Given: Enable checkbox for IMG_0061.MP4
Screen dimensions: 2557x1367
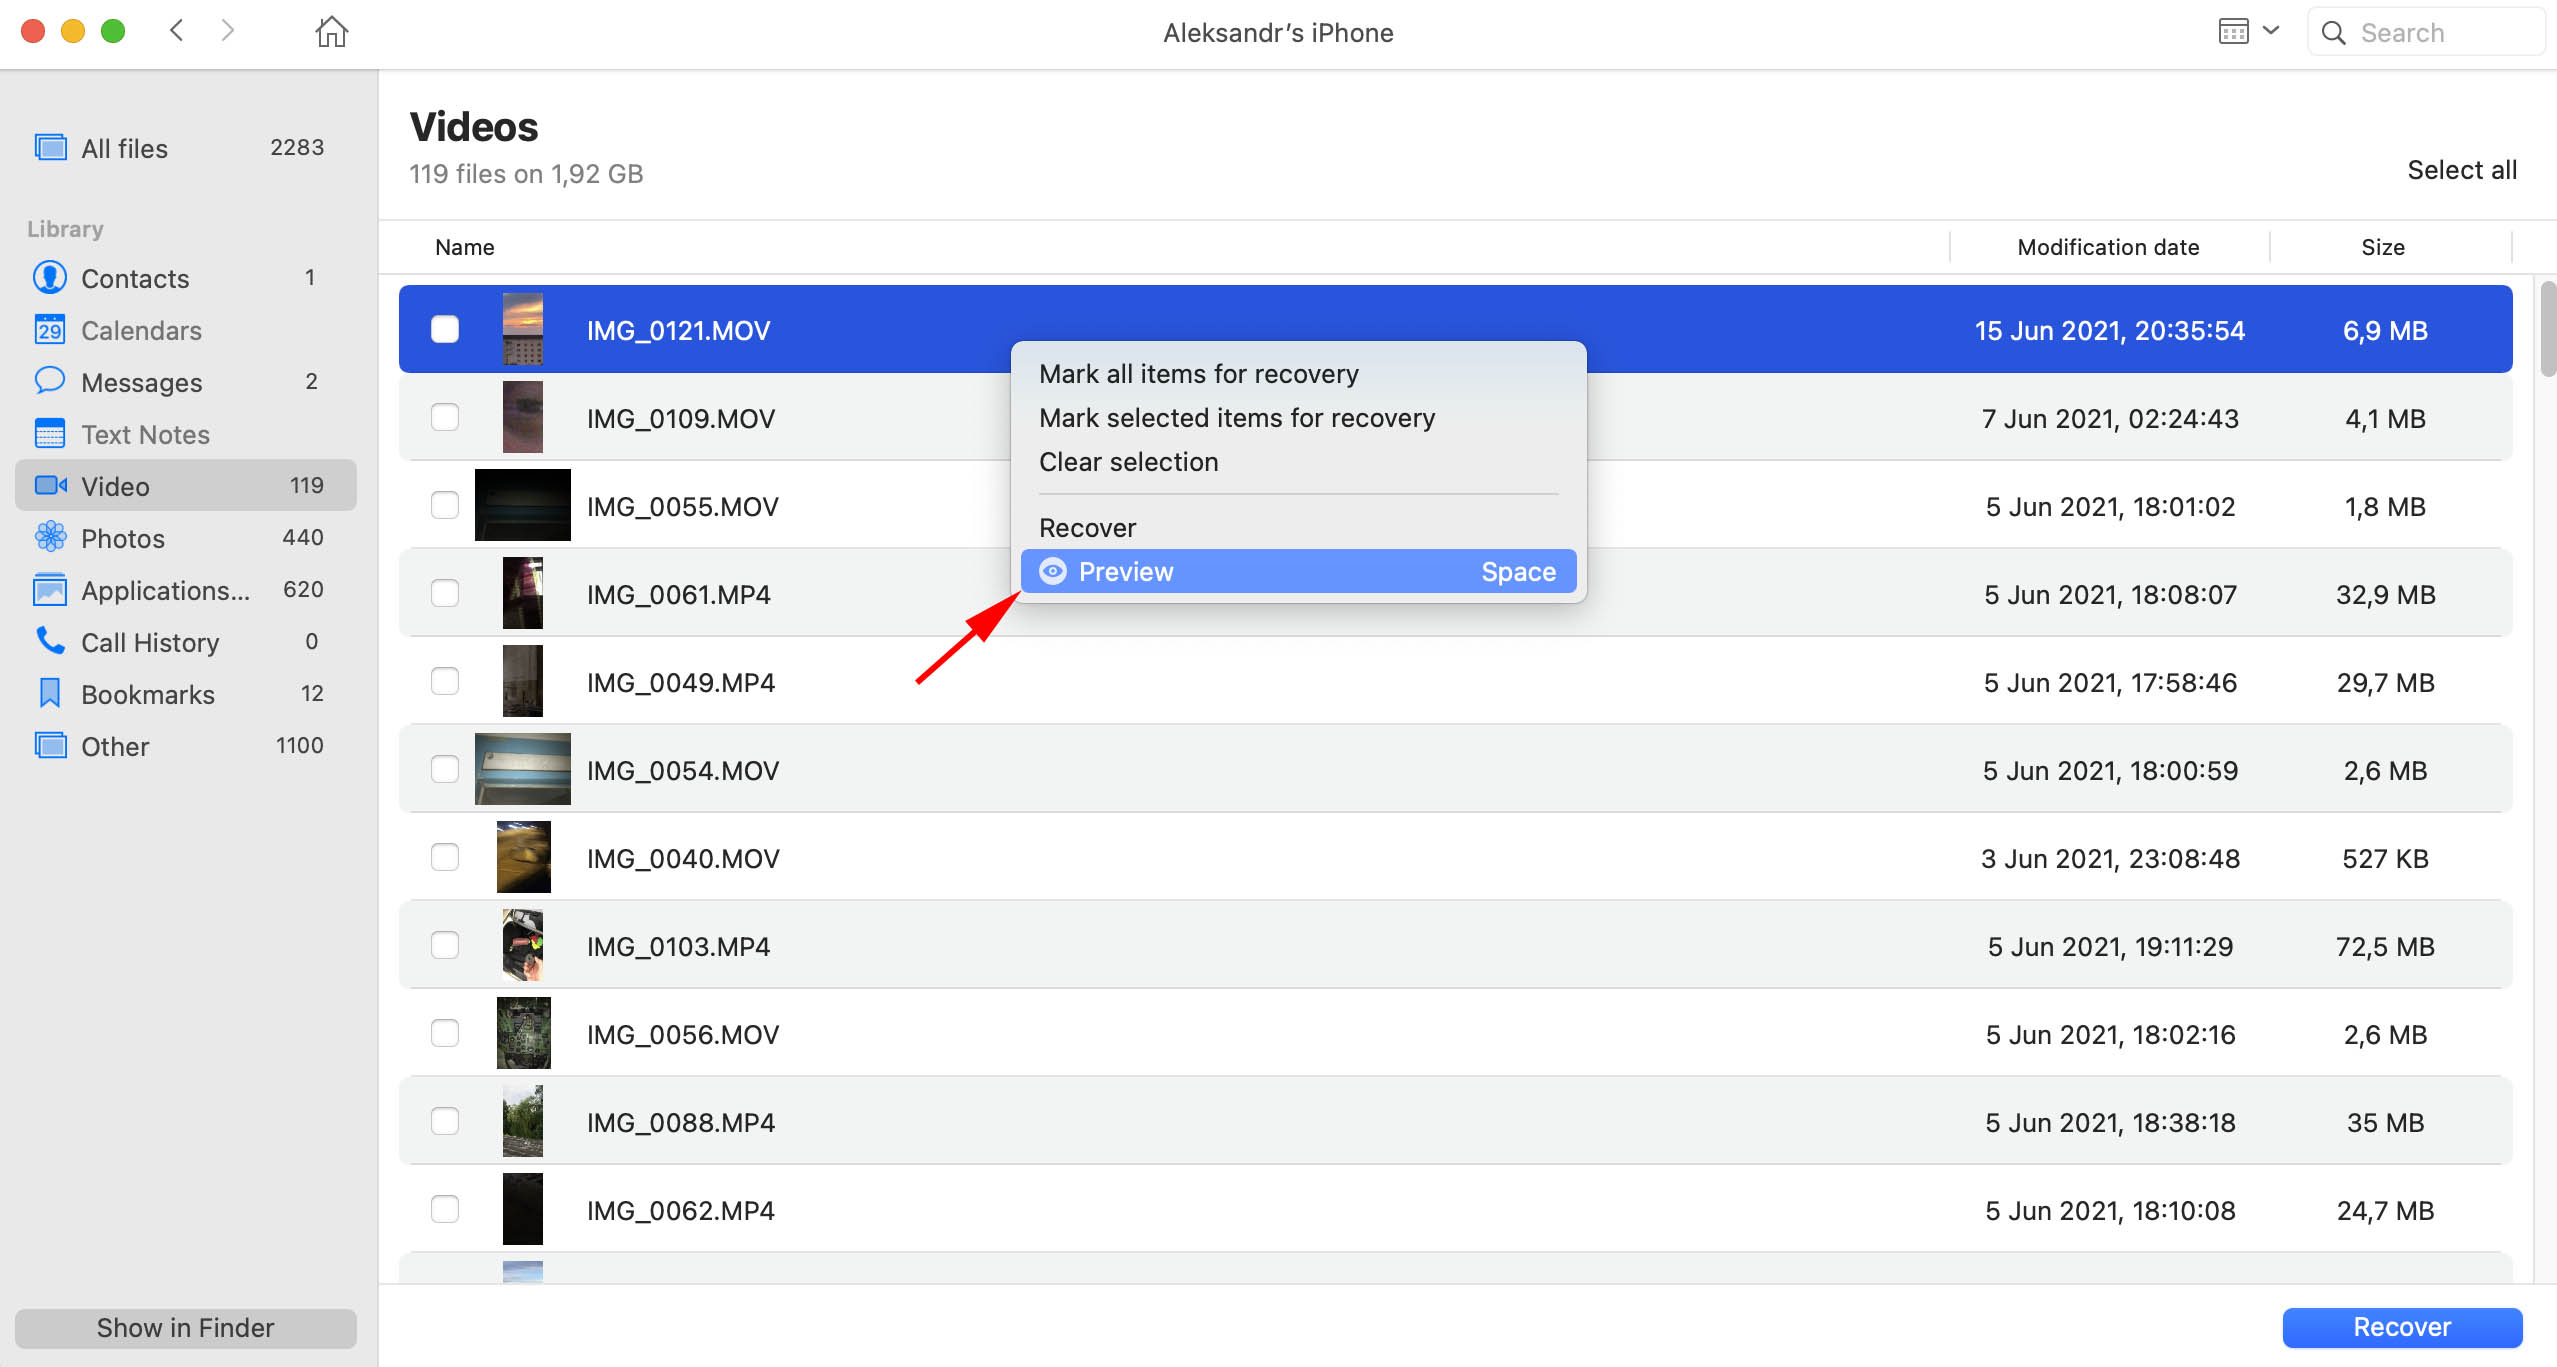Looking at the screenshot, I should point(445,594).
